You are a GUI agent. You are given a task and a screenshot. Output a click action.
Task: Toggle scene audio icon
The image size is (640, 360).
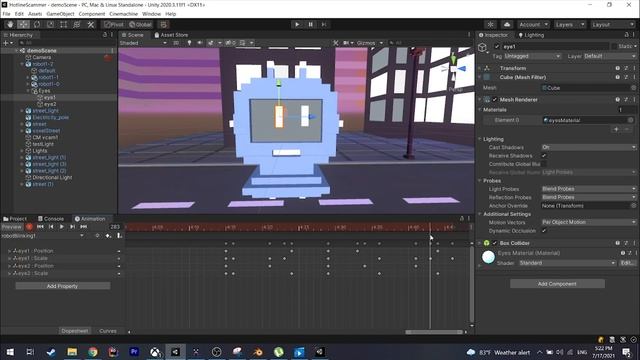[200, 42]
